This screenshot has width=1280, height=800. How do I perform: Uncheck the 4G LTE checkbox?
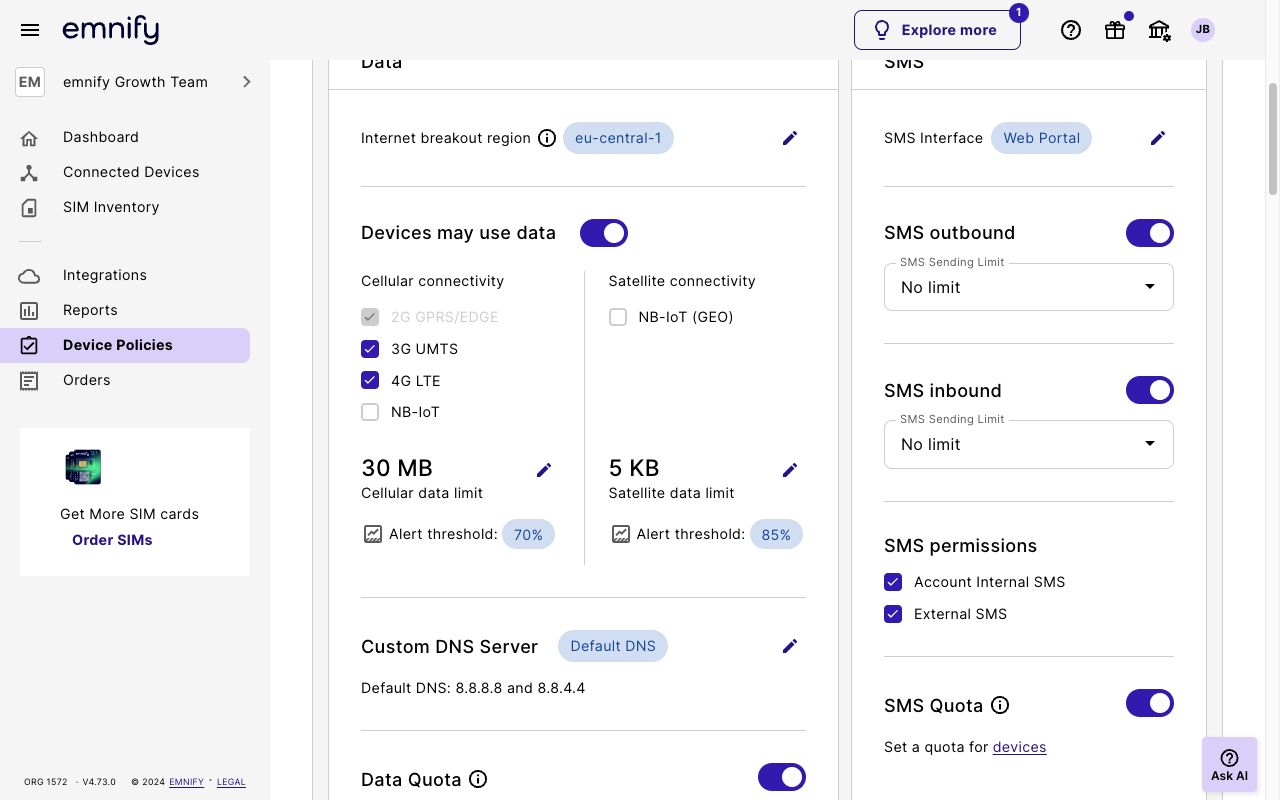[x=370, y=380]
